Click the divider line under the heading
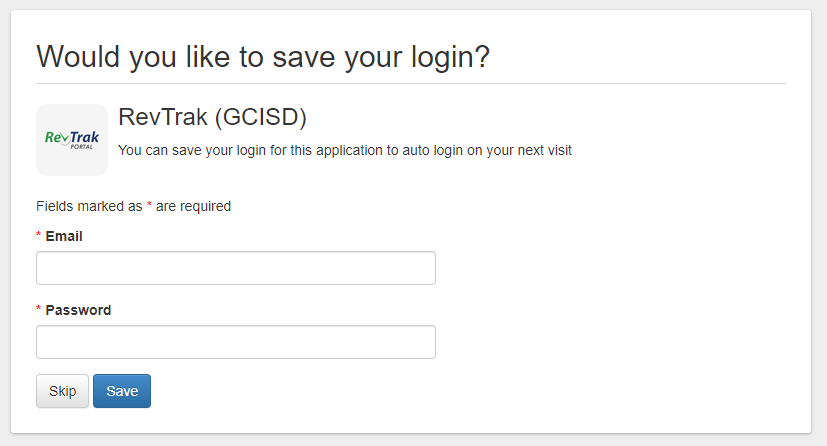This screenshot has width=827, height=446. pyautogui.click(x=411, y=83)
